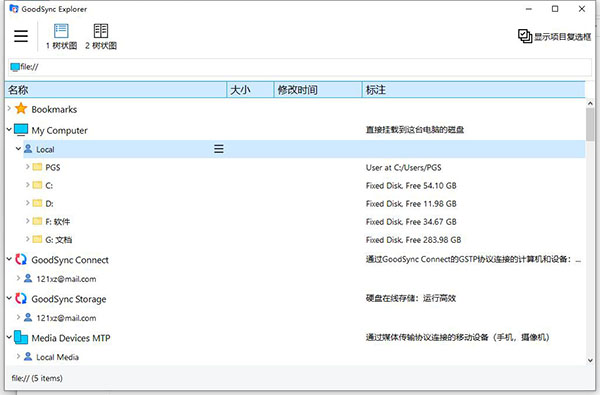Click the PGS folder icon
This screenshot has width=600, height=395.
(x=37, y=167)
